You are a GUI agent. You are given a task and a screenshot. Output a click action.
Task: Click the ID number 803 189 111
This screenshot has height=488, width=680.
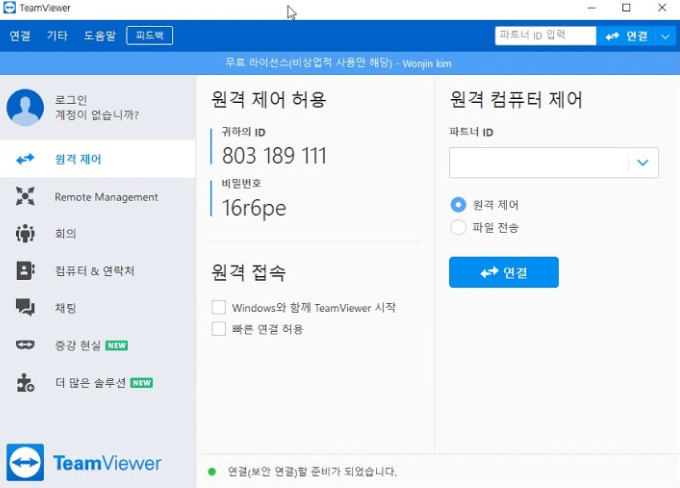pos(274,155)
